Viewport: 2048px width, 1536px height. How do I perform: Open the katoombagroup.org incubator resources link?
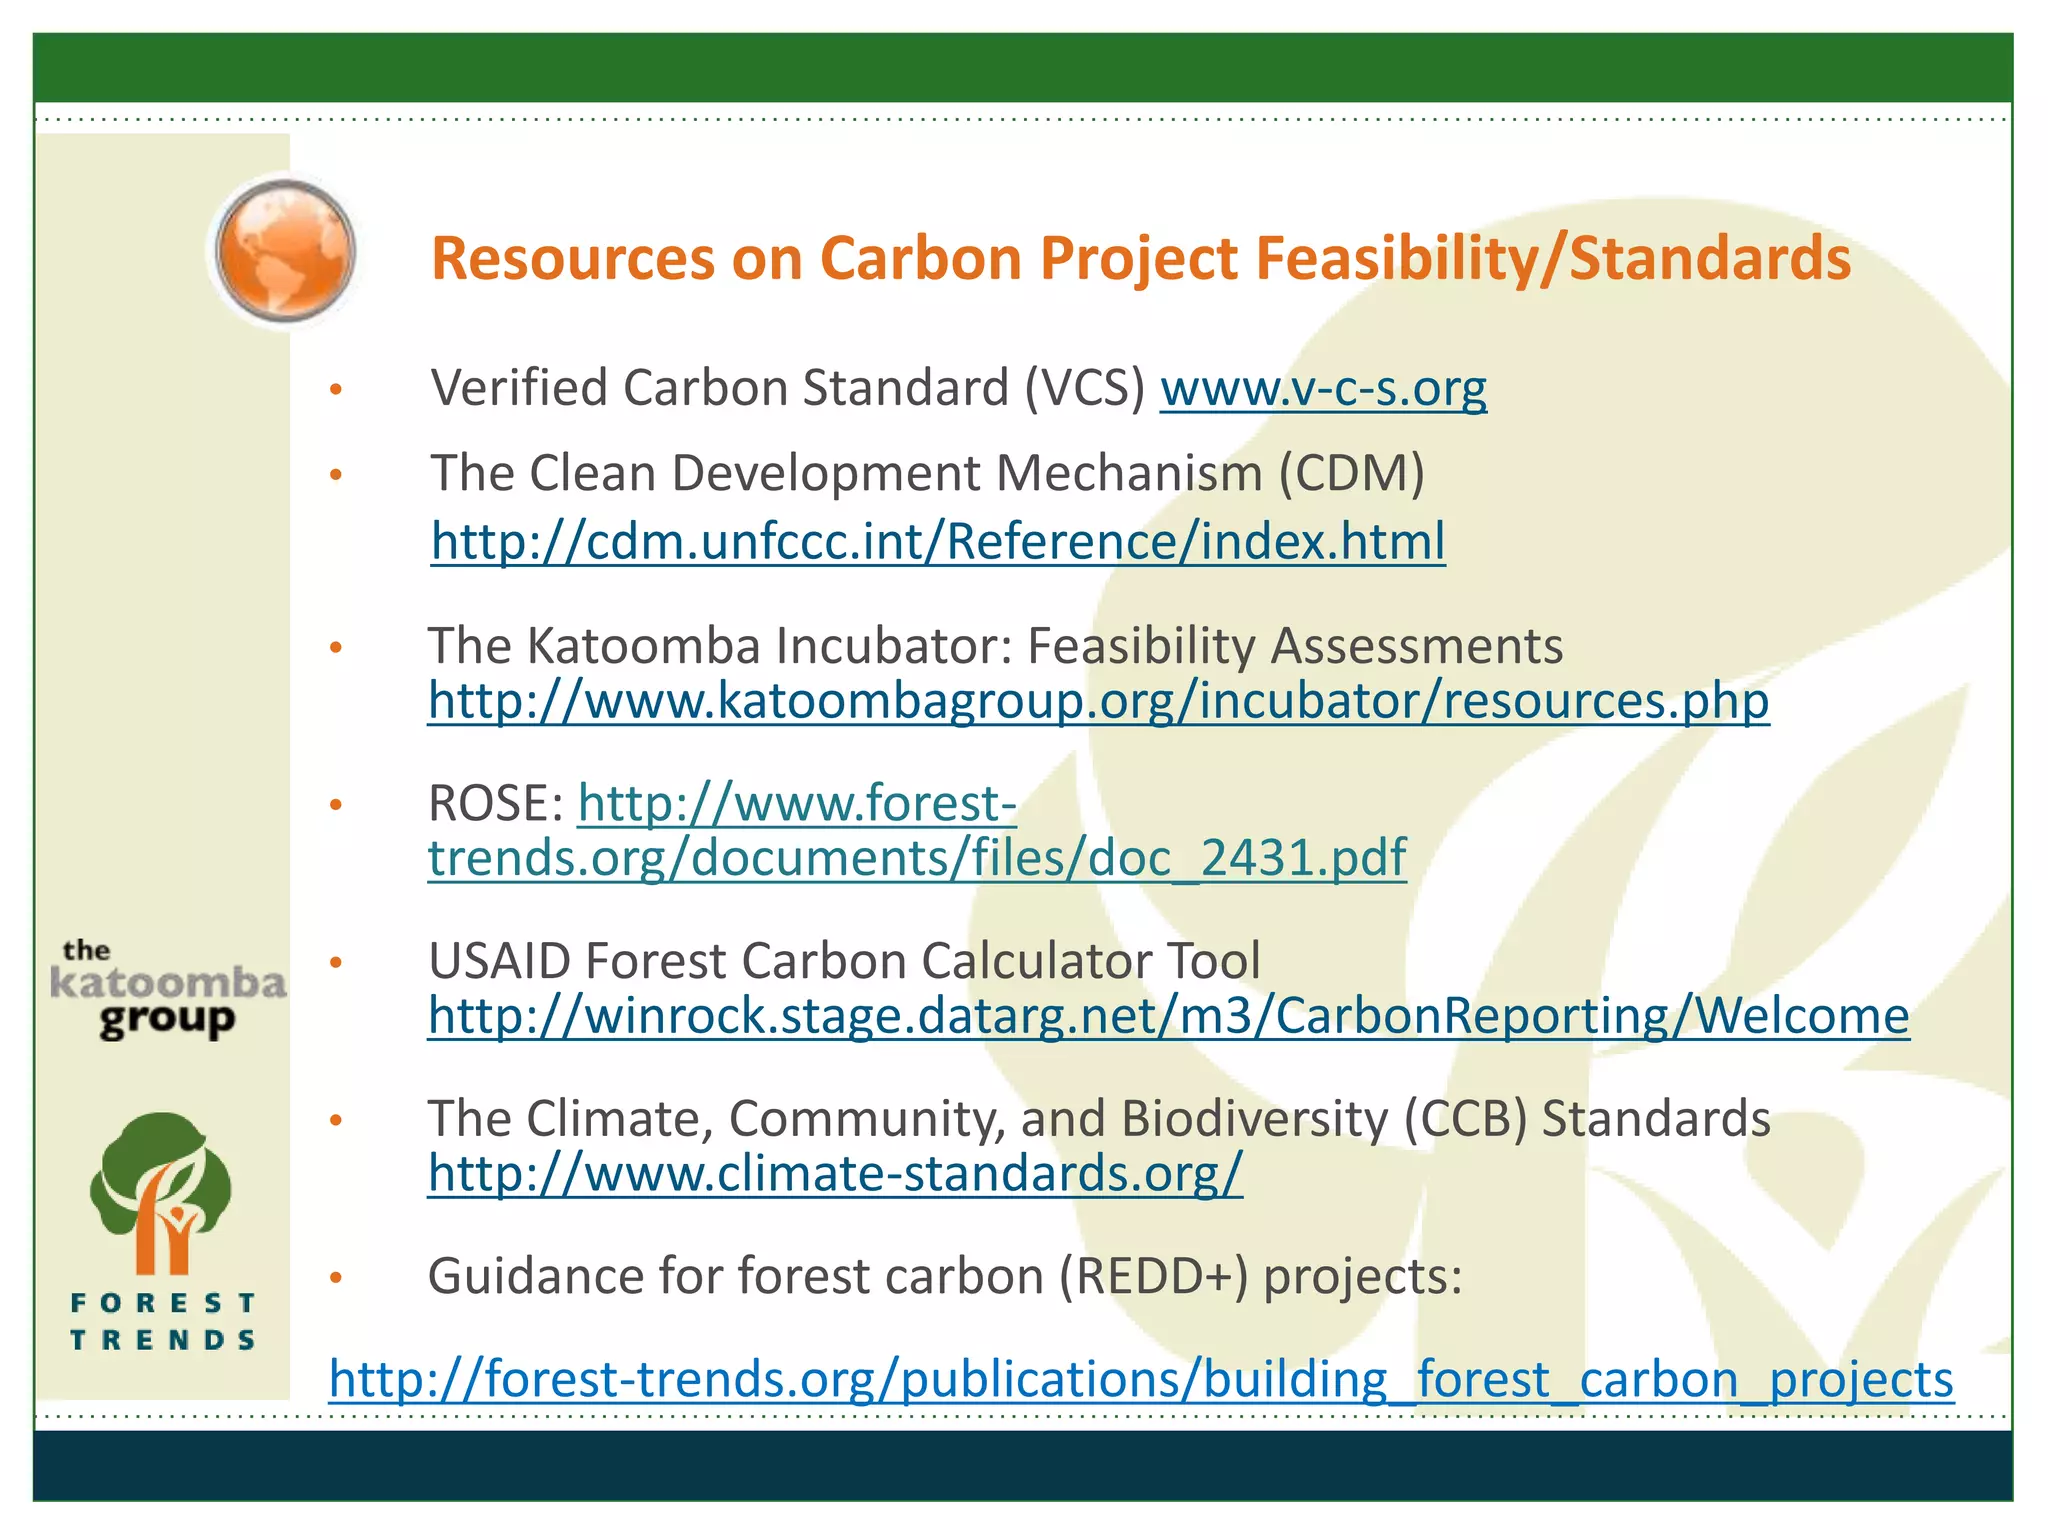tap(1098, 700)
